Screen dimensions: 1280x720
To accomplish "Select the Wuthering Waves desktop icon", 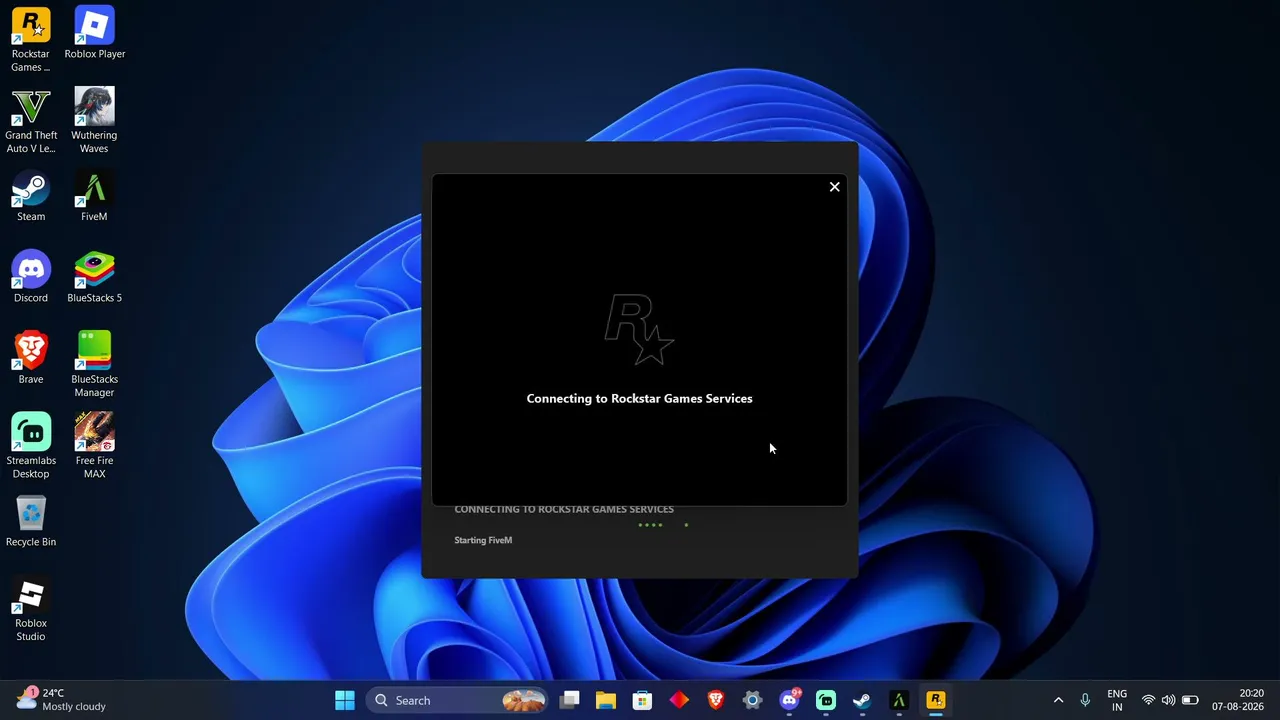I will [94, 121].
